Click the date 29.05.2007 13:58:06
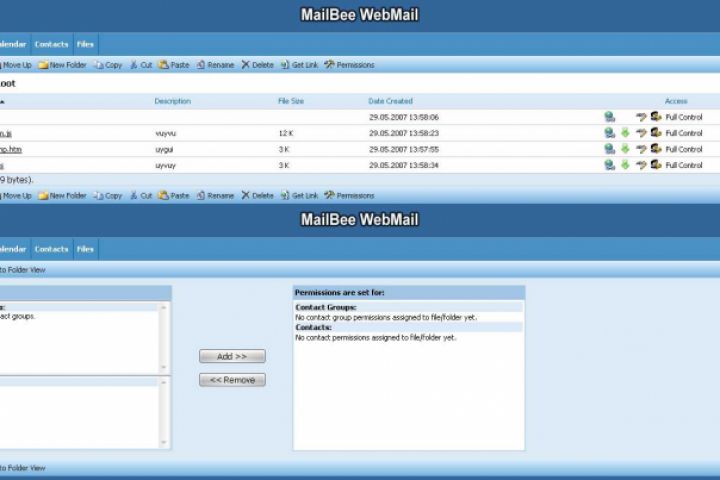720x480 pixels. tap(404, 118)
